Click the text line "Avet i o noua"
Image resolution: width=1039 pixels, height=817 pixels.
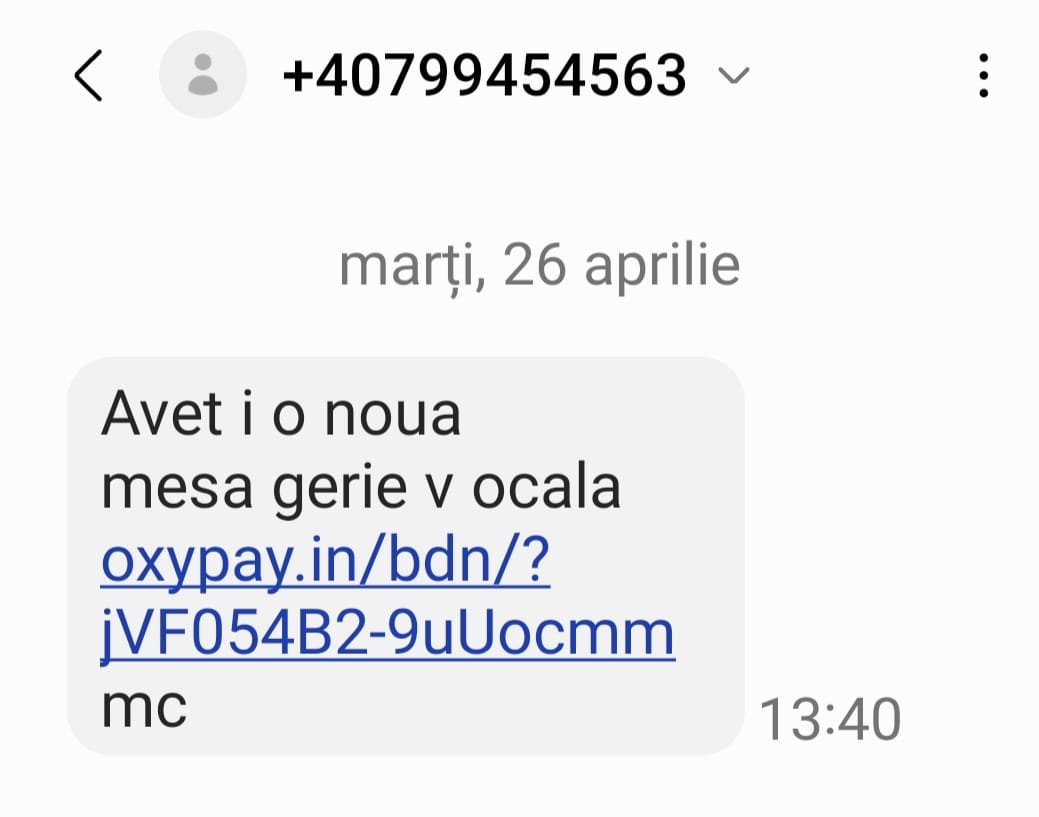(x=281, y=415)
